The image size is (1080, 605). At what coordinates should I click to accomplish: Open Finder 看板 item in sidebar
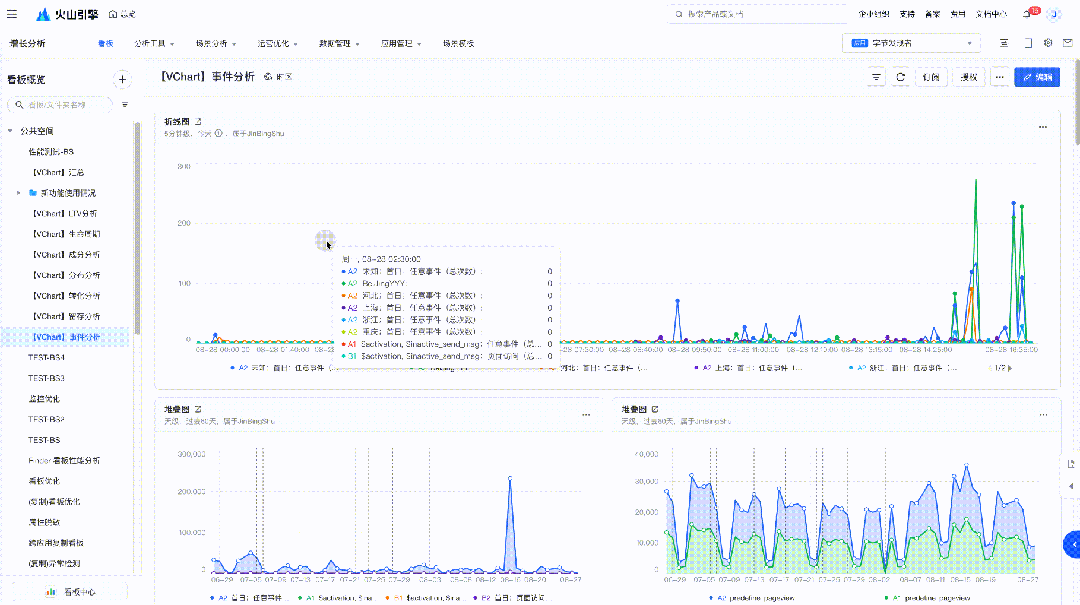pos(64,460)
